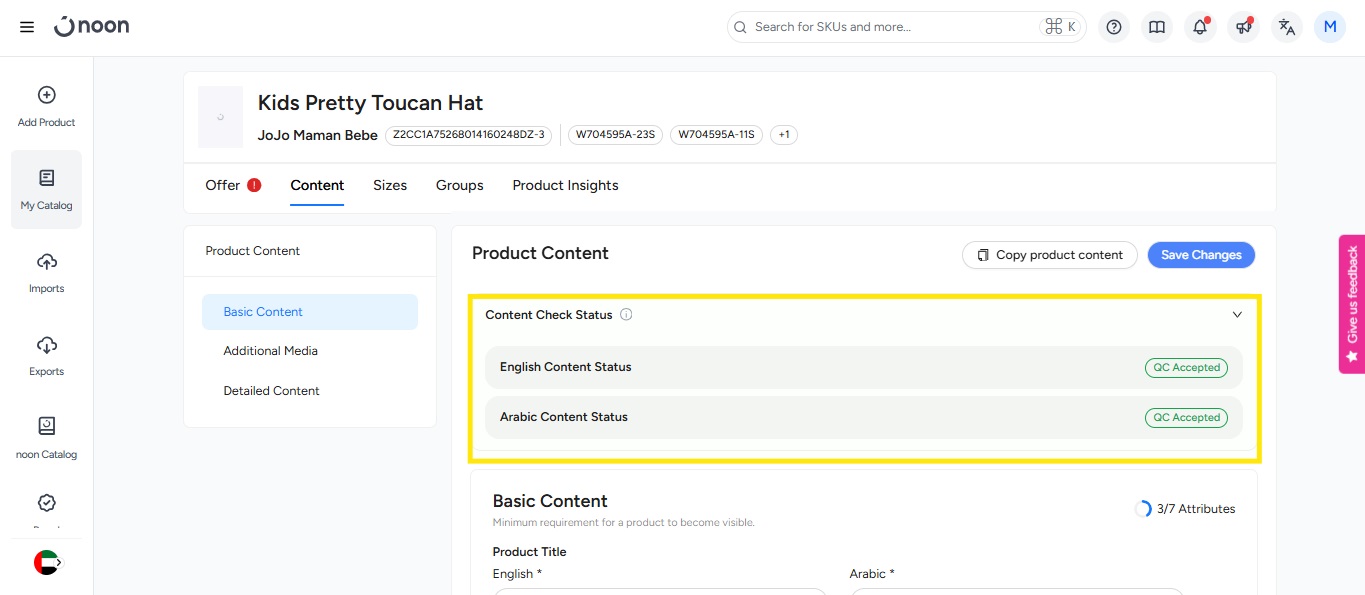Click the Save Changes button

tap(1201, 255)
